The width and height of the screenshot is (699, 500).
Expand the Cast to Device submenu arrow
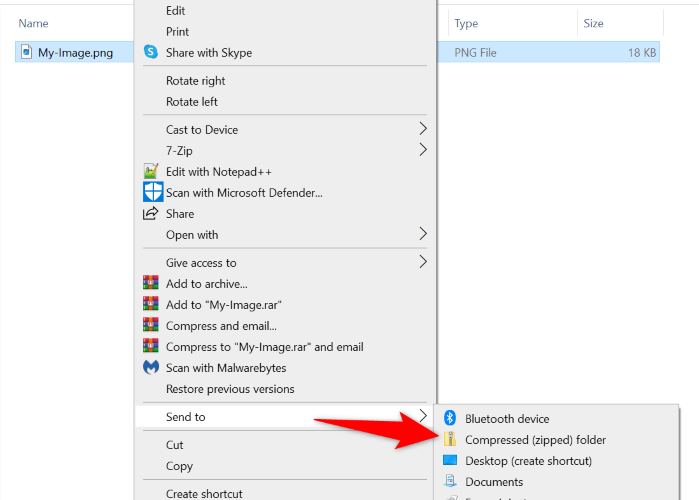tap(423, 129)
